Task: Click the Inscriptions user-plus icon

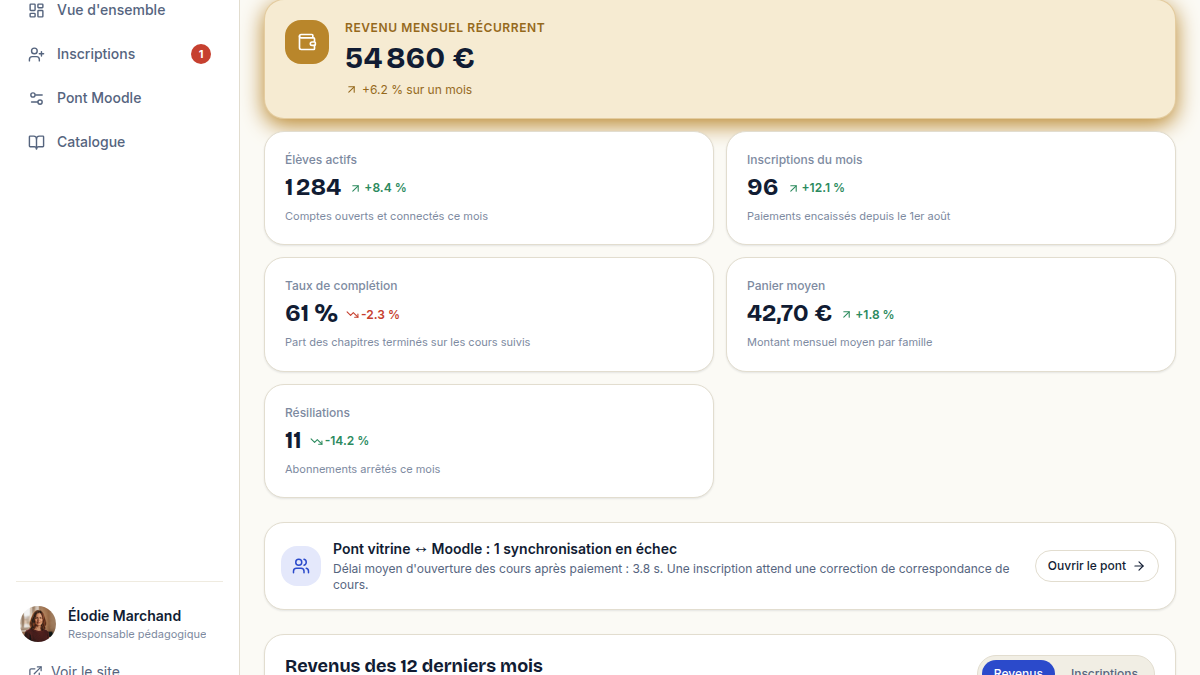Action: point(36,54)
